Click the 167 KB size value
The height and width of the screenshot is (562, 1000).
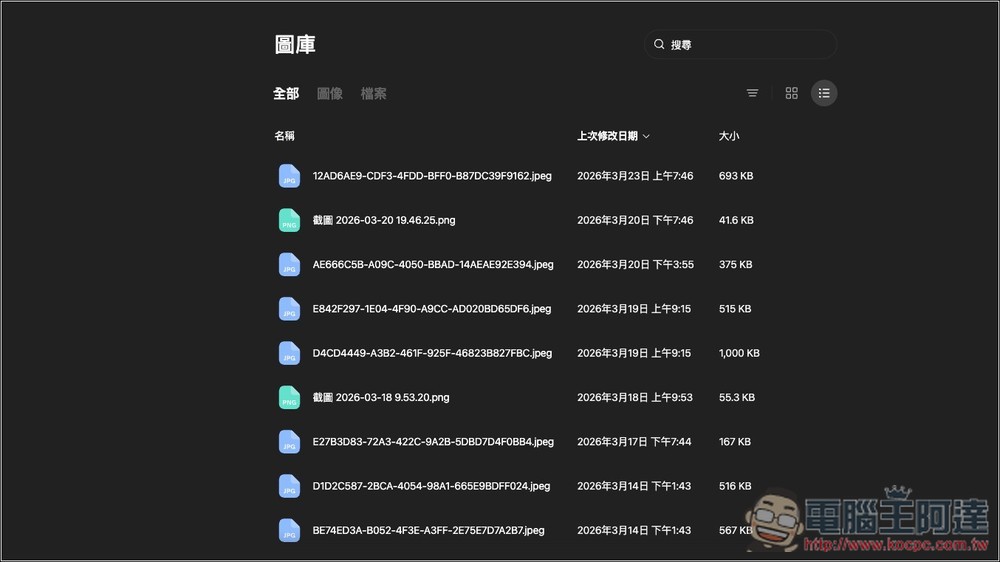735,442
